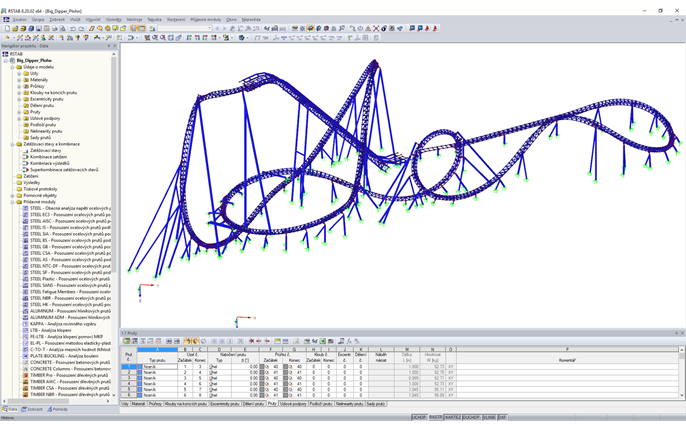Open the Nápověda menu
Screen dimensions: 686x429
pyautogui.click(x=251, y=20)
